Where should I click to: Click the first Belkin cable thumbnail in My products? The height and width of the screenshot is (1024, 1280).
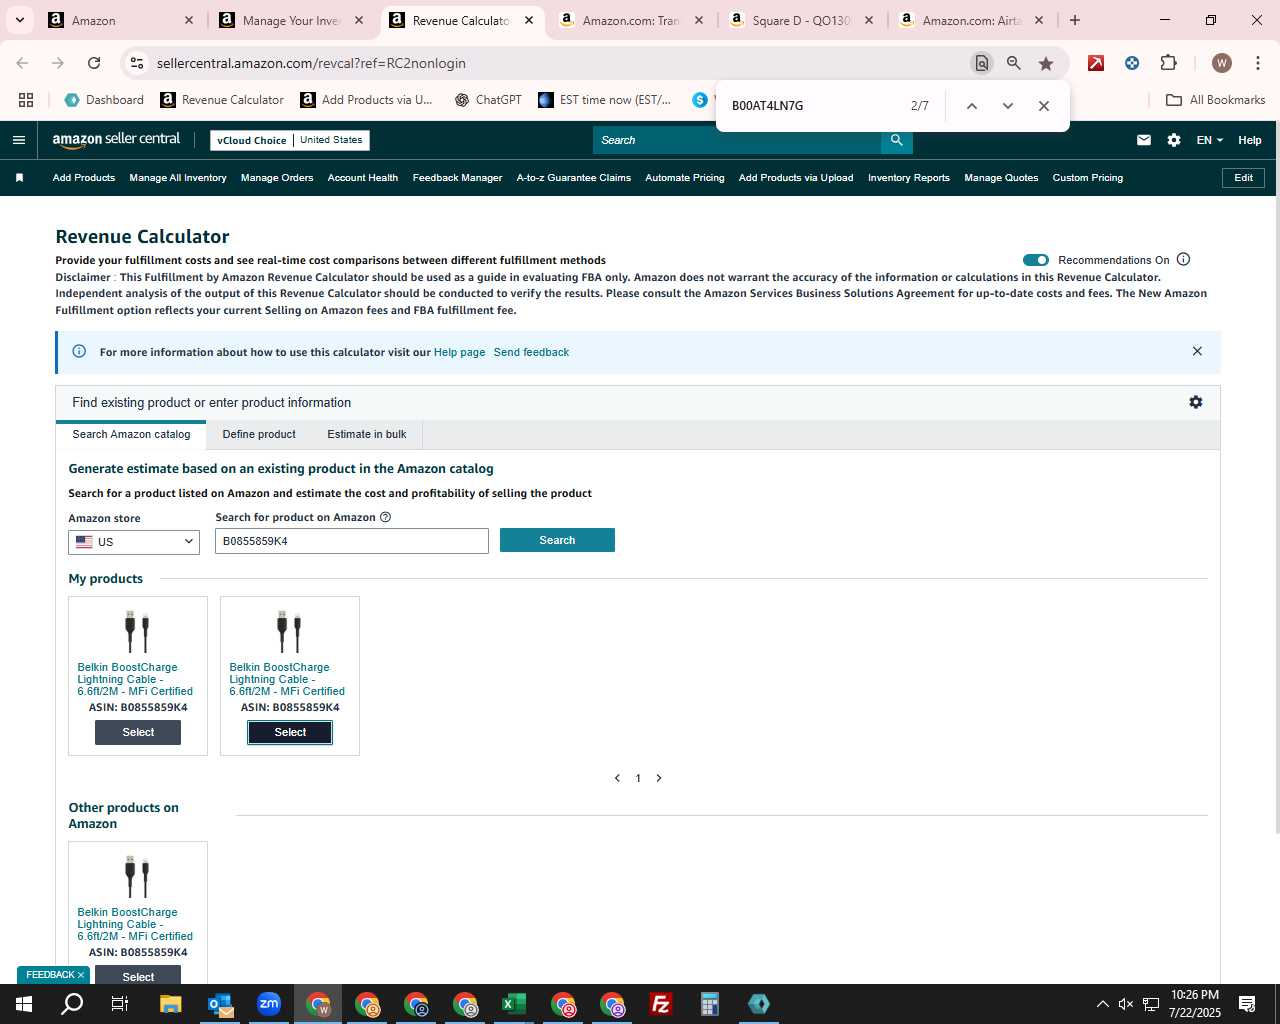click(x=138, y=631)
